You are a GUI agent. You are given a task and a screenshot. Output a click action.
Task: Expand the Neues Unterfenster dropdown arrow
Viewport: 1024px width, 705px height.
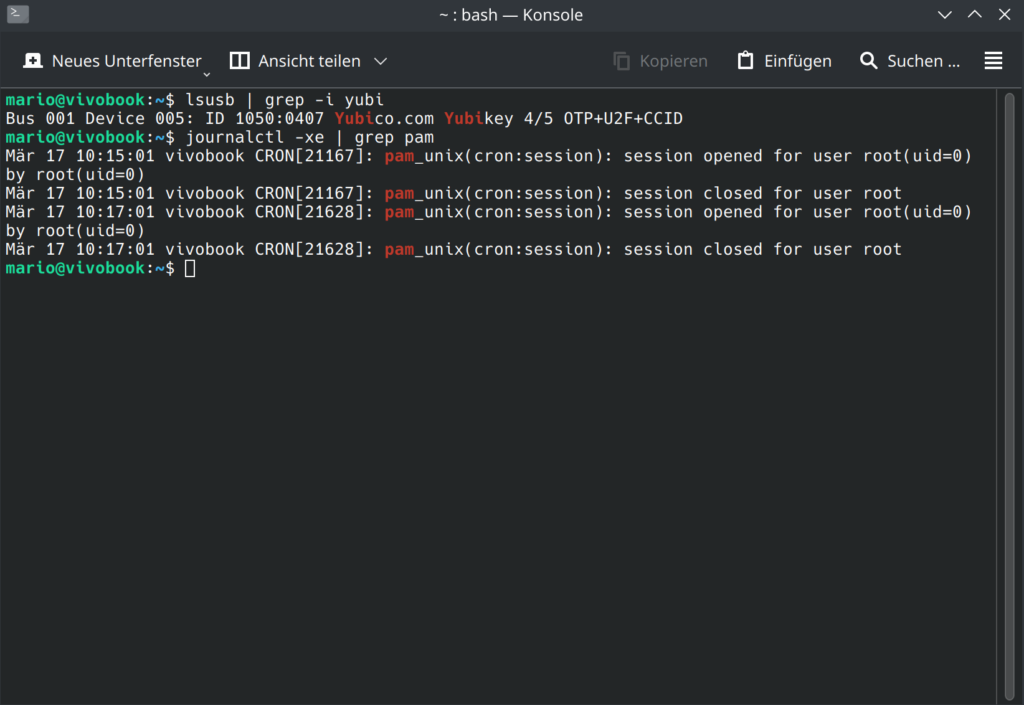point(206,74)
